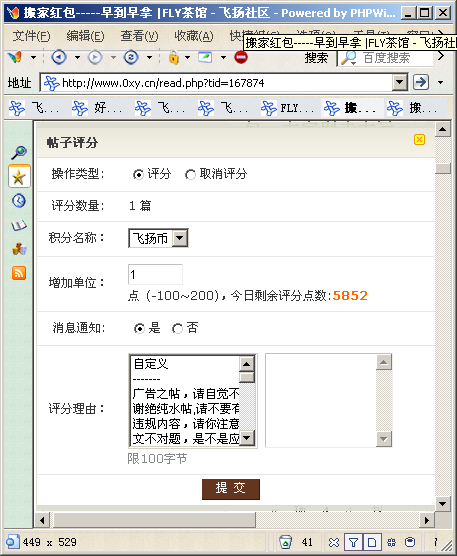Refresh the page with reload icon
The image size is (457, 556).
point(131,57)
